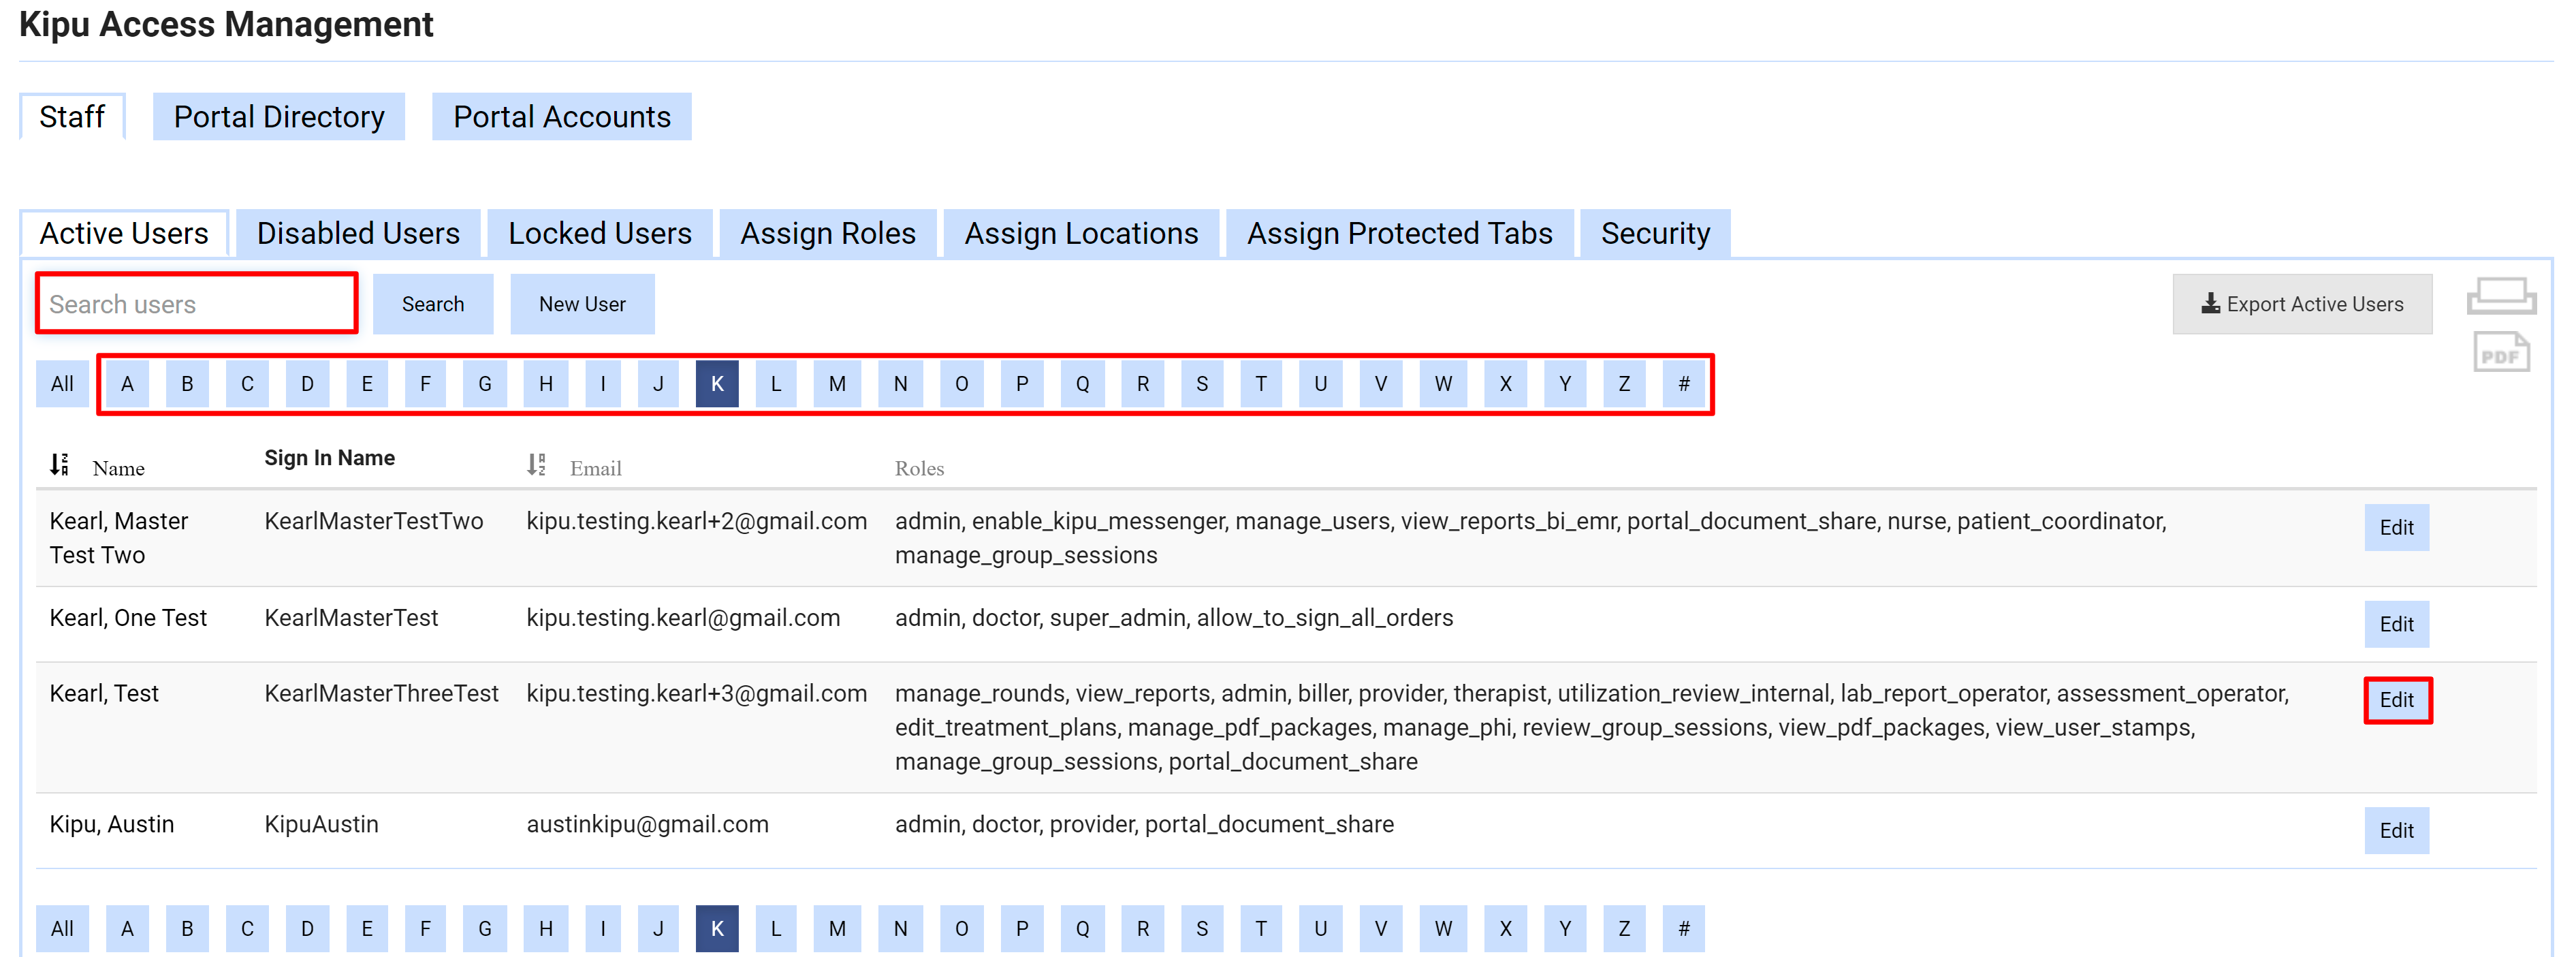Switch to the Disabled Users tab
Screen dimensions: 2576x957
(x=357, y=233)
